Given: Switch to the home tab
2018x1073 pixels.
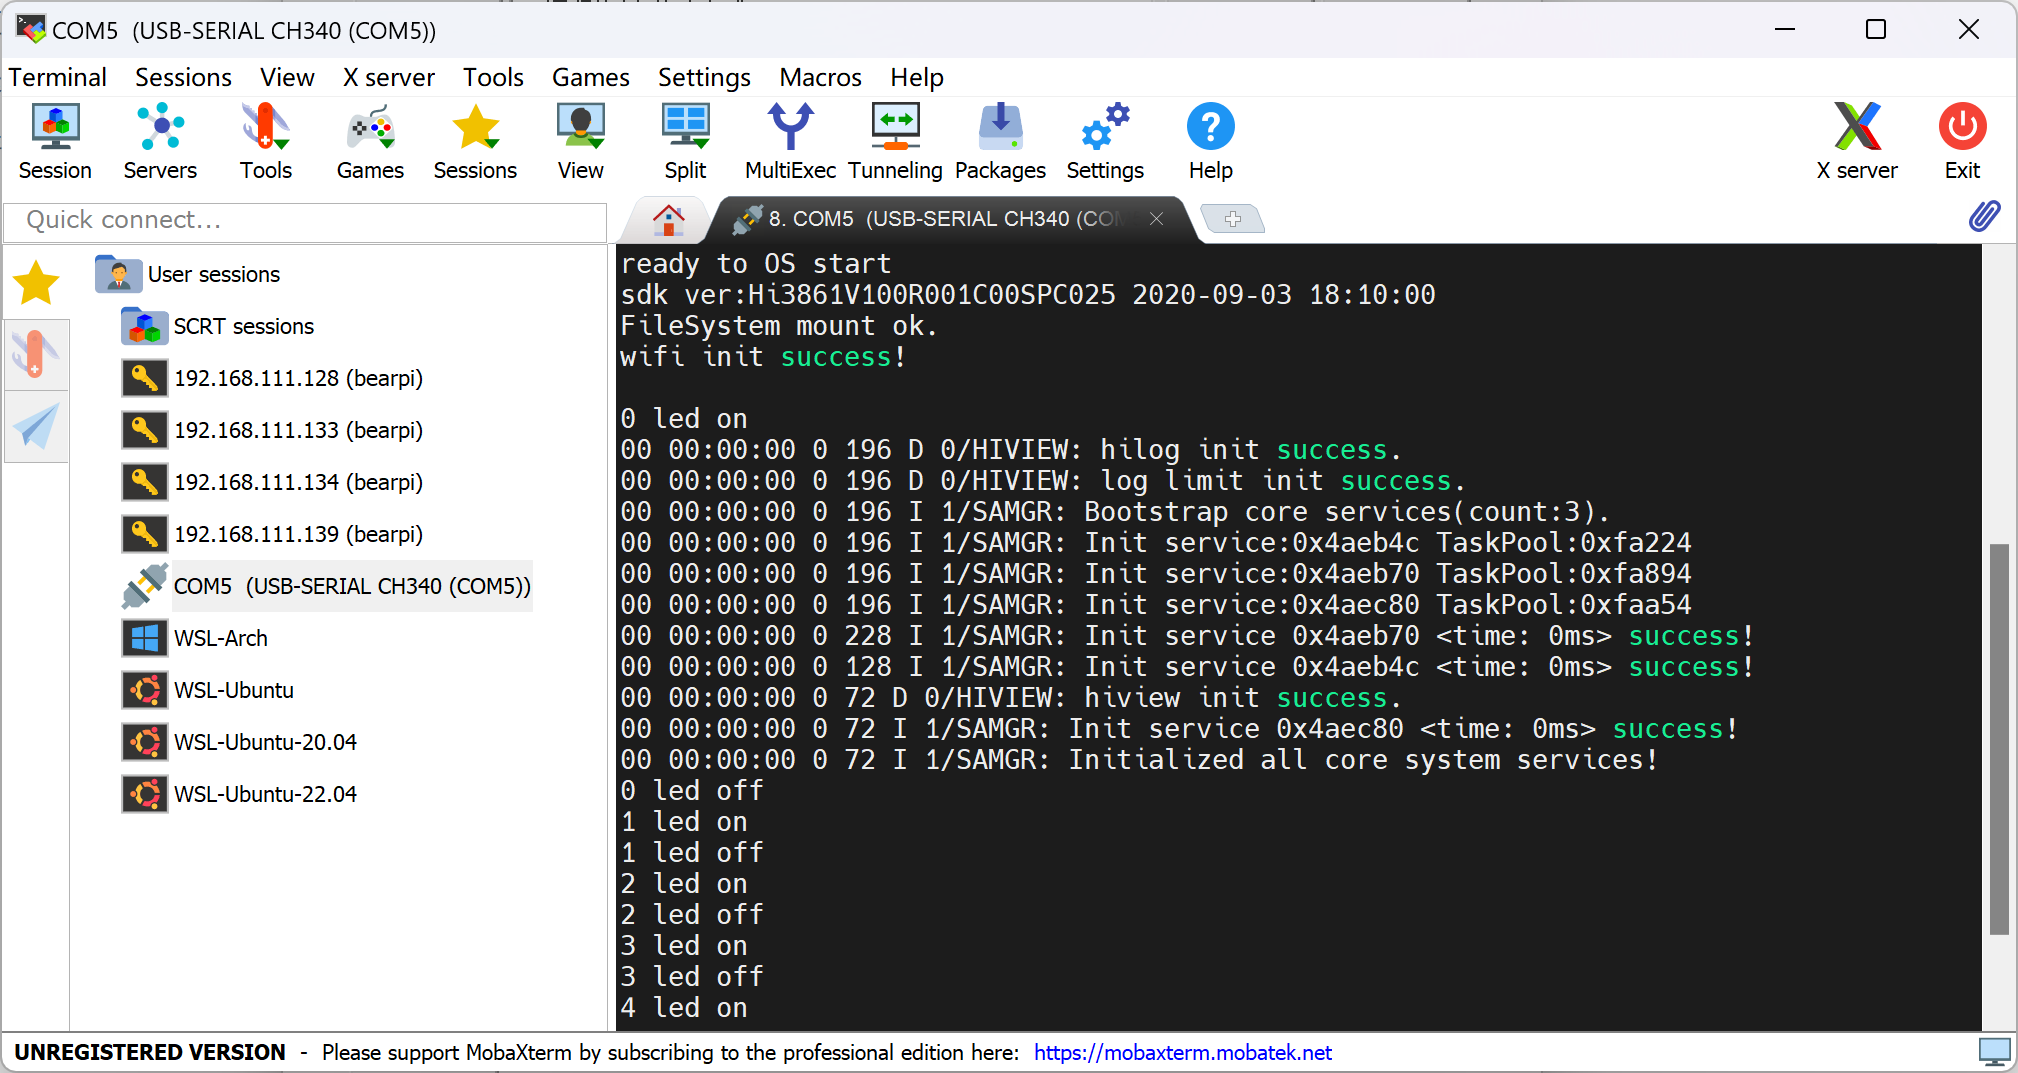Looking at the screenshot, I should click(x=668, y=219).
